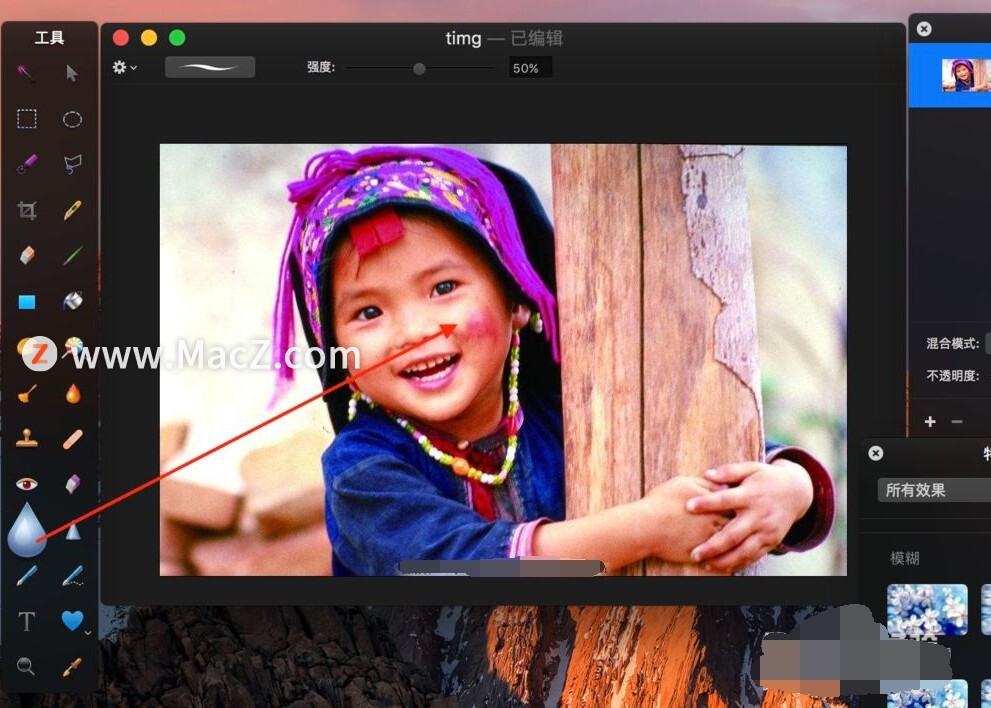Screen dimensions: 991x708
Task: Remove the layer with the minus button
Action: coord(957,421)
